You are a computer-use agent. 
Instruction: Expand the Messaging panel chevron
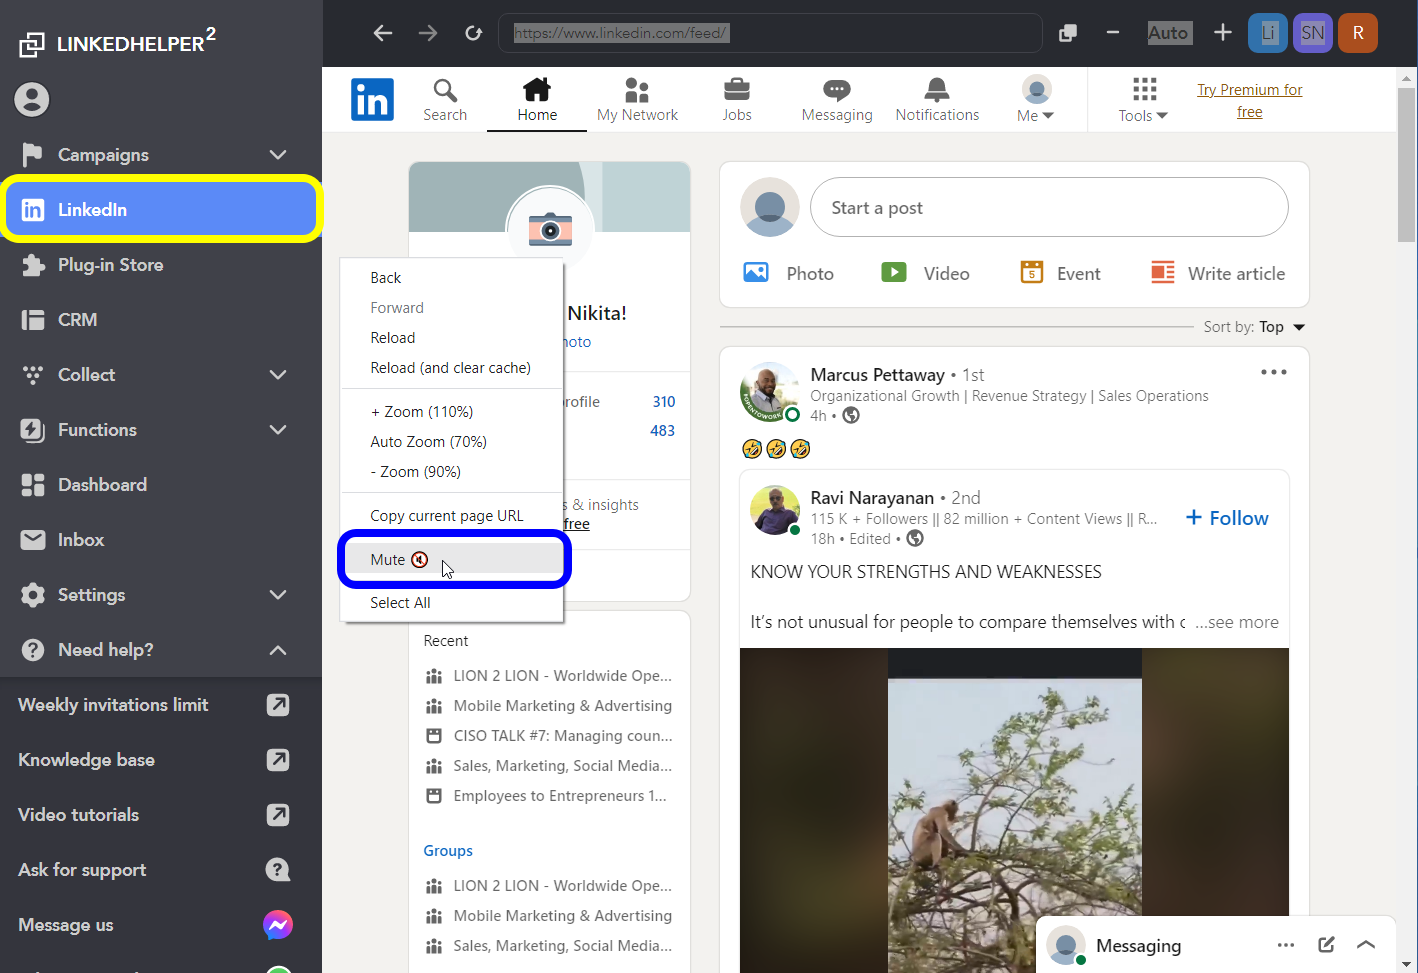[1366, 945]
